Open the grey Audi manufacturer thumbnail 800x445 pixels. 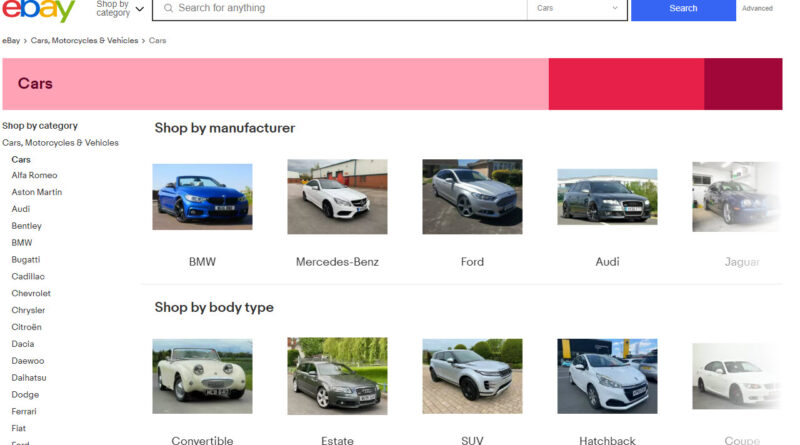pos(607,196)
